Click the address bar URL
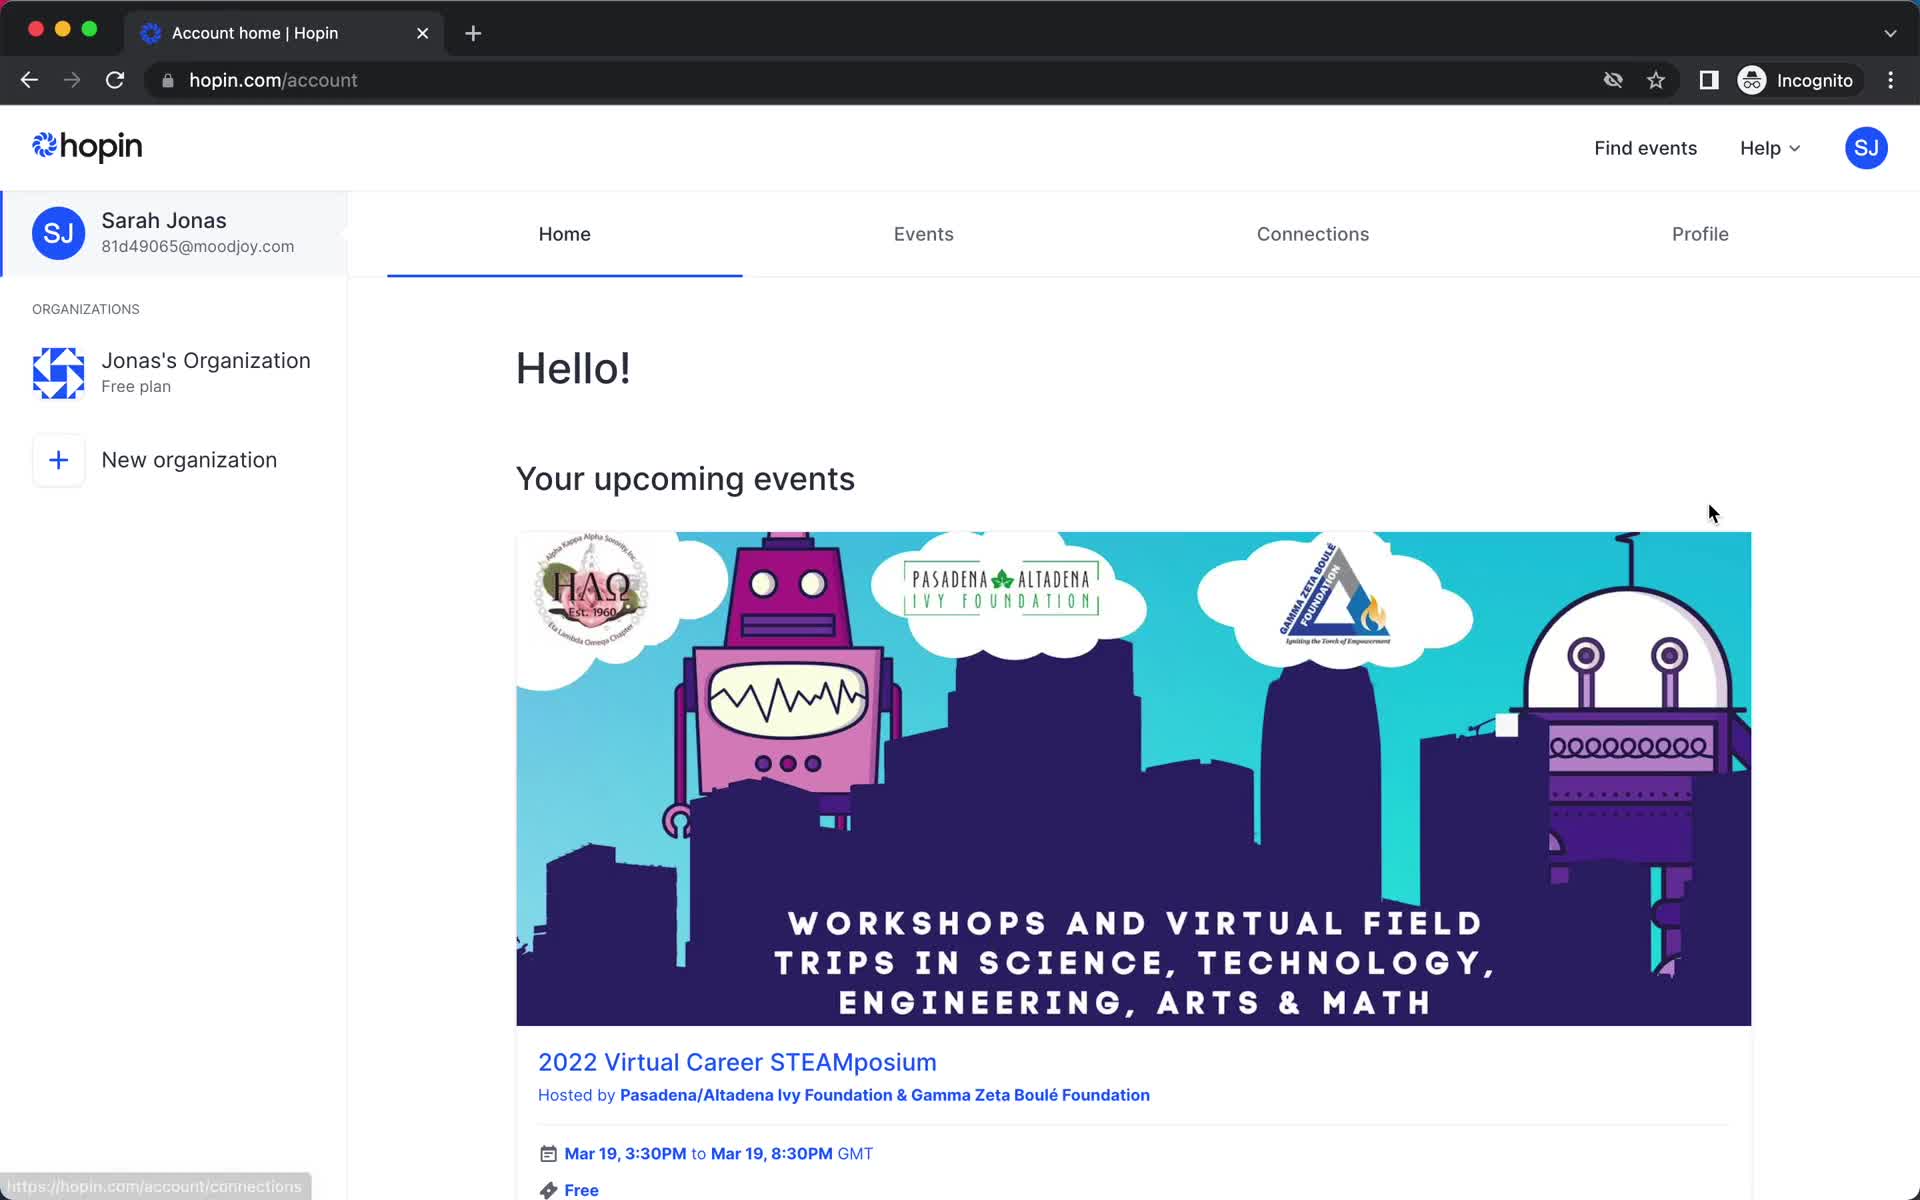 point(273,80)
